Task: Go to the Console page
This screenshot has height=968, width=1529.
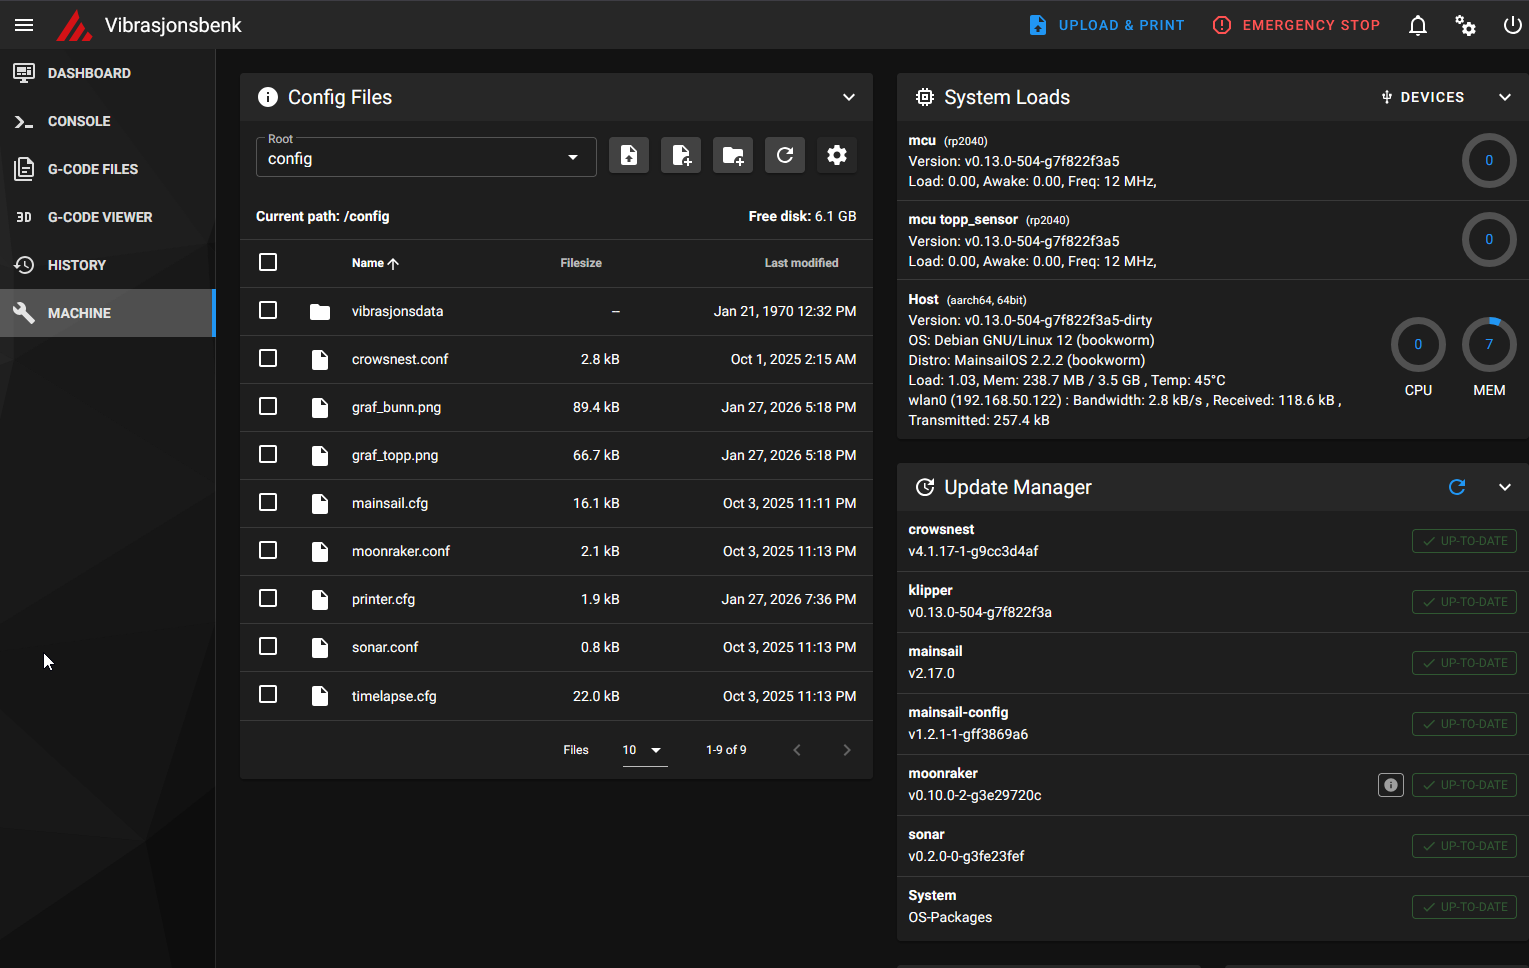Action: pos(79,121)
